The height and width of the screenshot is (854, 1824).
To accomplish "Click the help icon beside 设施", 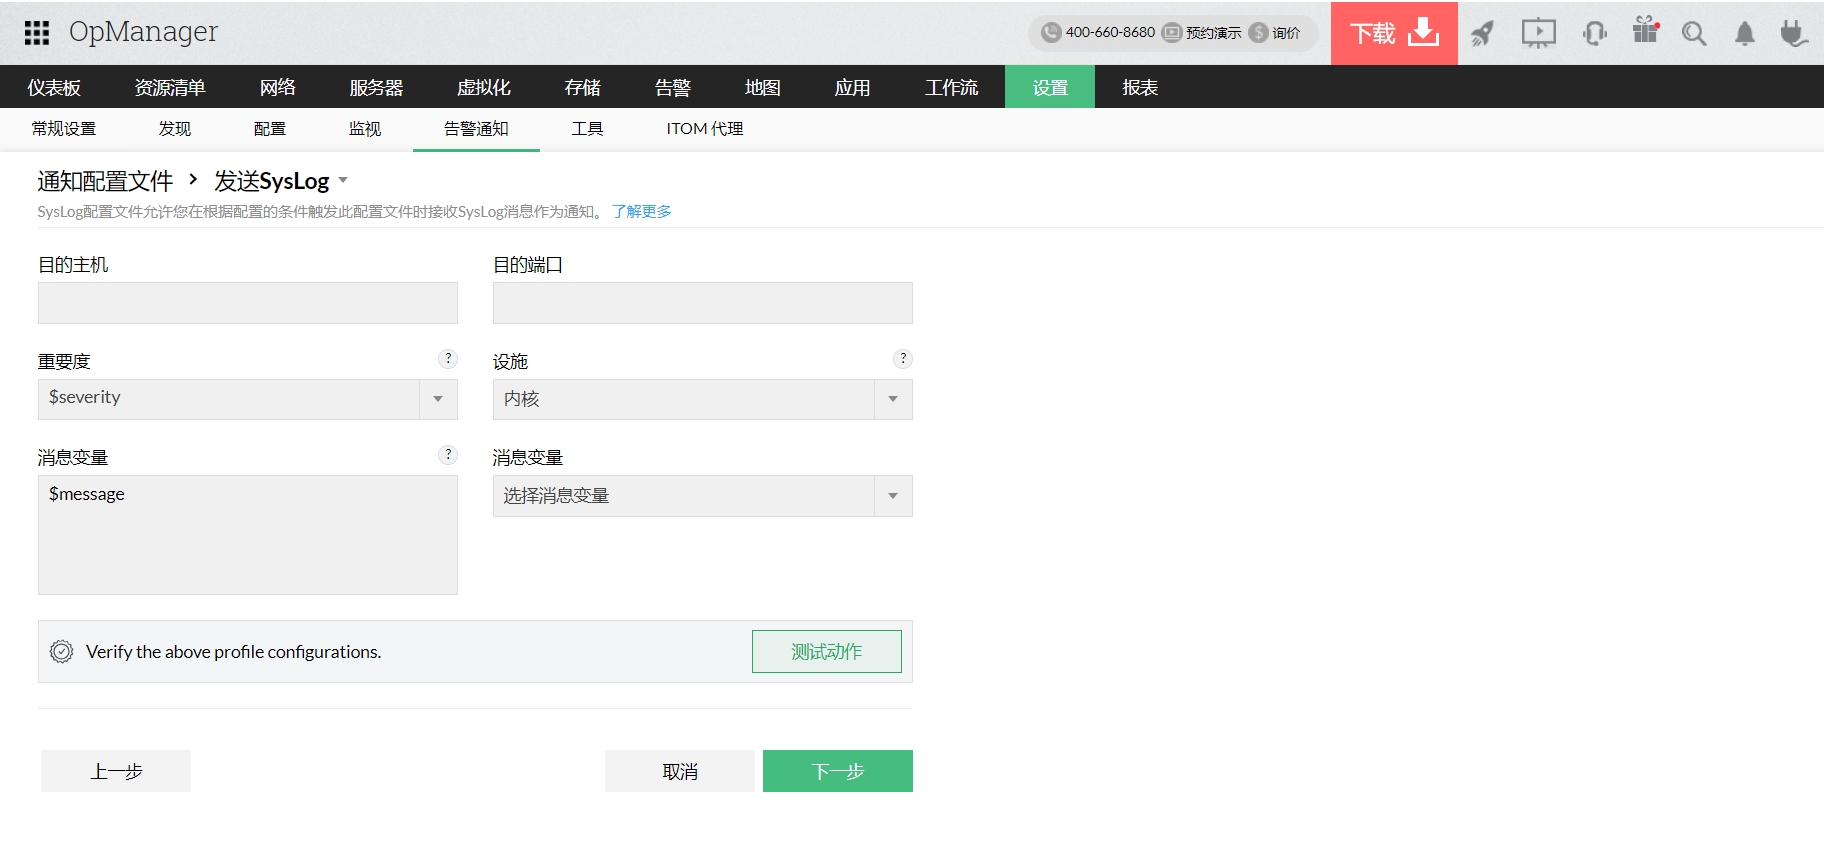I will click(903, 359).
